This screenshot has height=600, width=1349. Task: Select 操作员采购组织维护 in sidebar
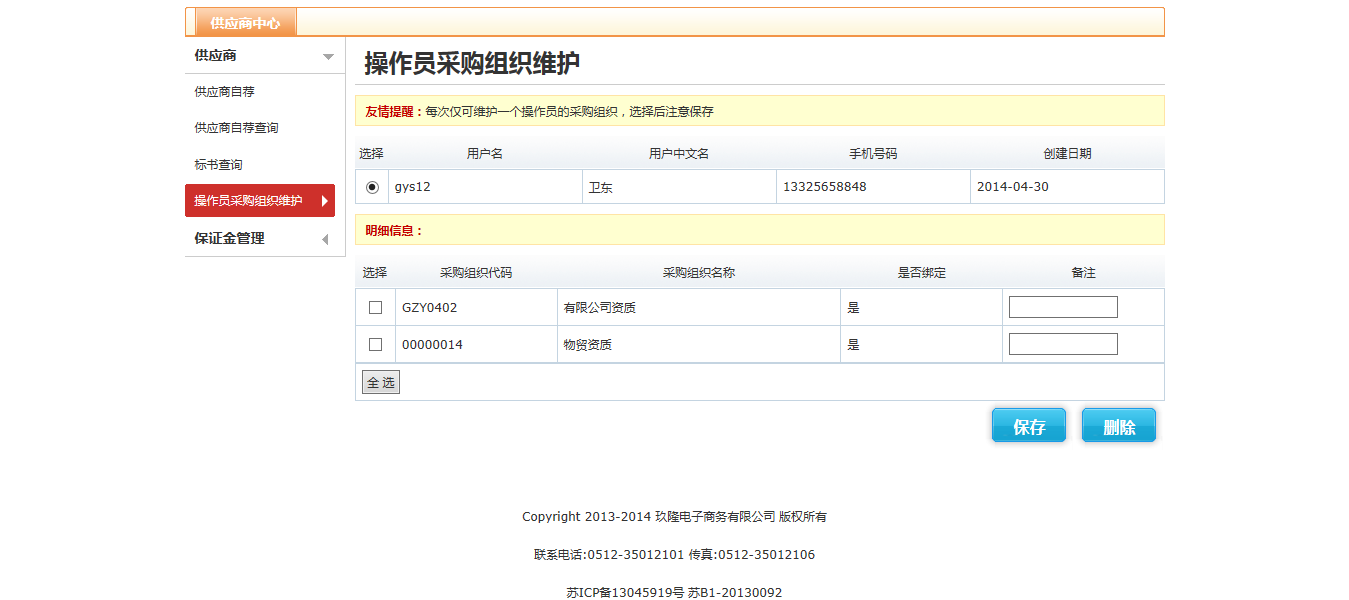click(249, 201)
